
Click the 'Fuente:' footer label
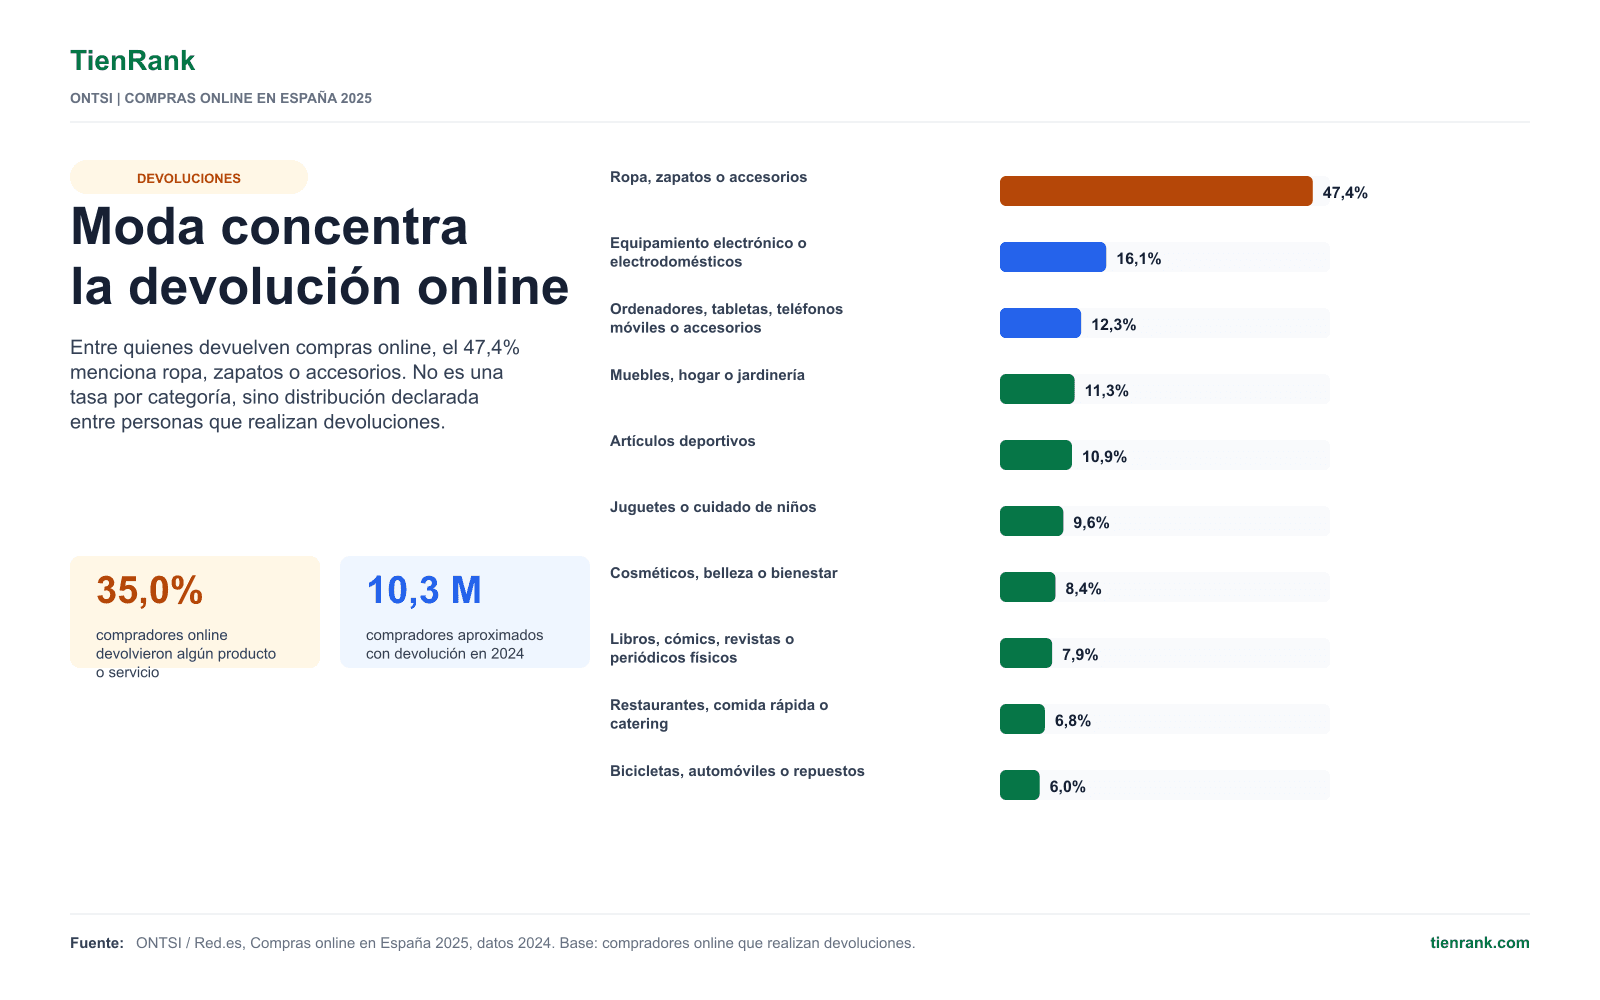click(97, 943)
